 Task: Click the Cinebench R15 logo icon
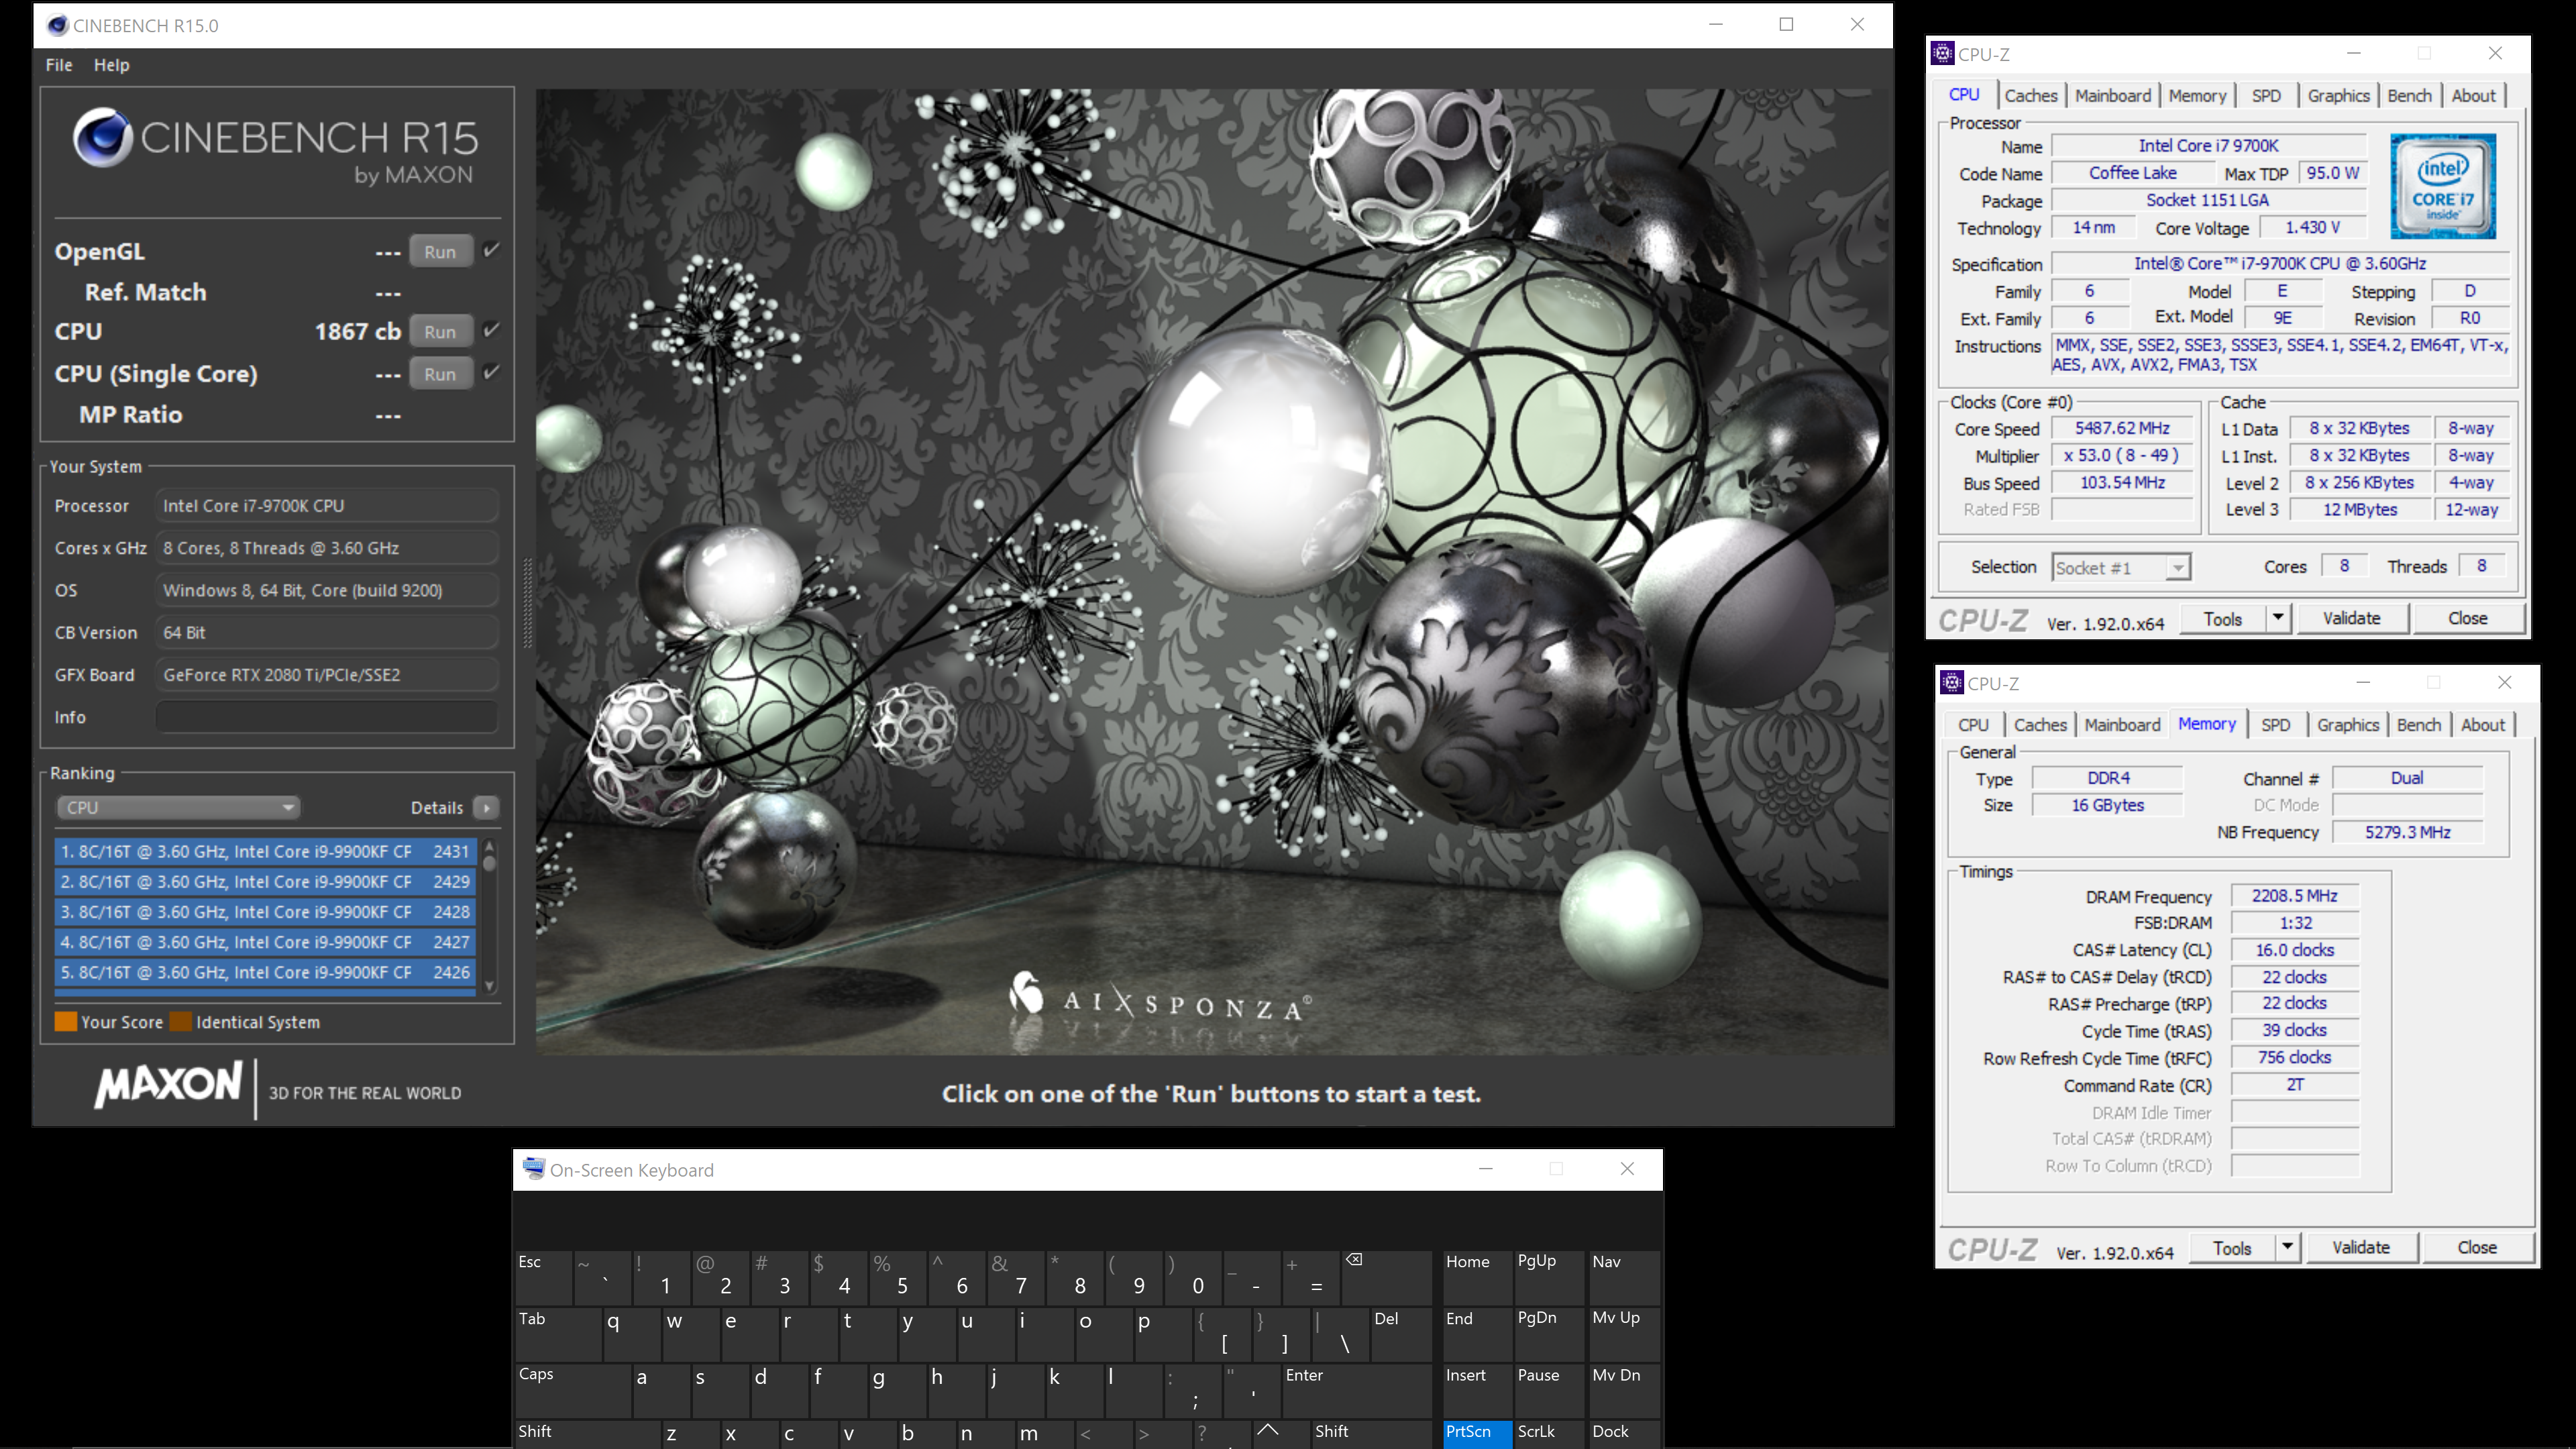pos(102,138)
